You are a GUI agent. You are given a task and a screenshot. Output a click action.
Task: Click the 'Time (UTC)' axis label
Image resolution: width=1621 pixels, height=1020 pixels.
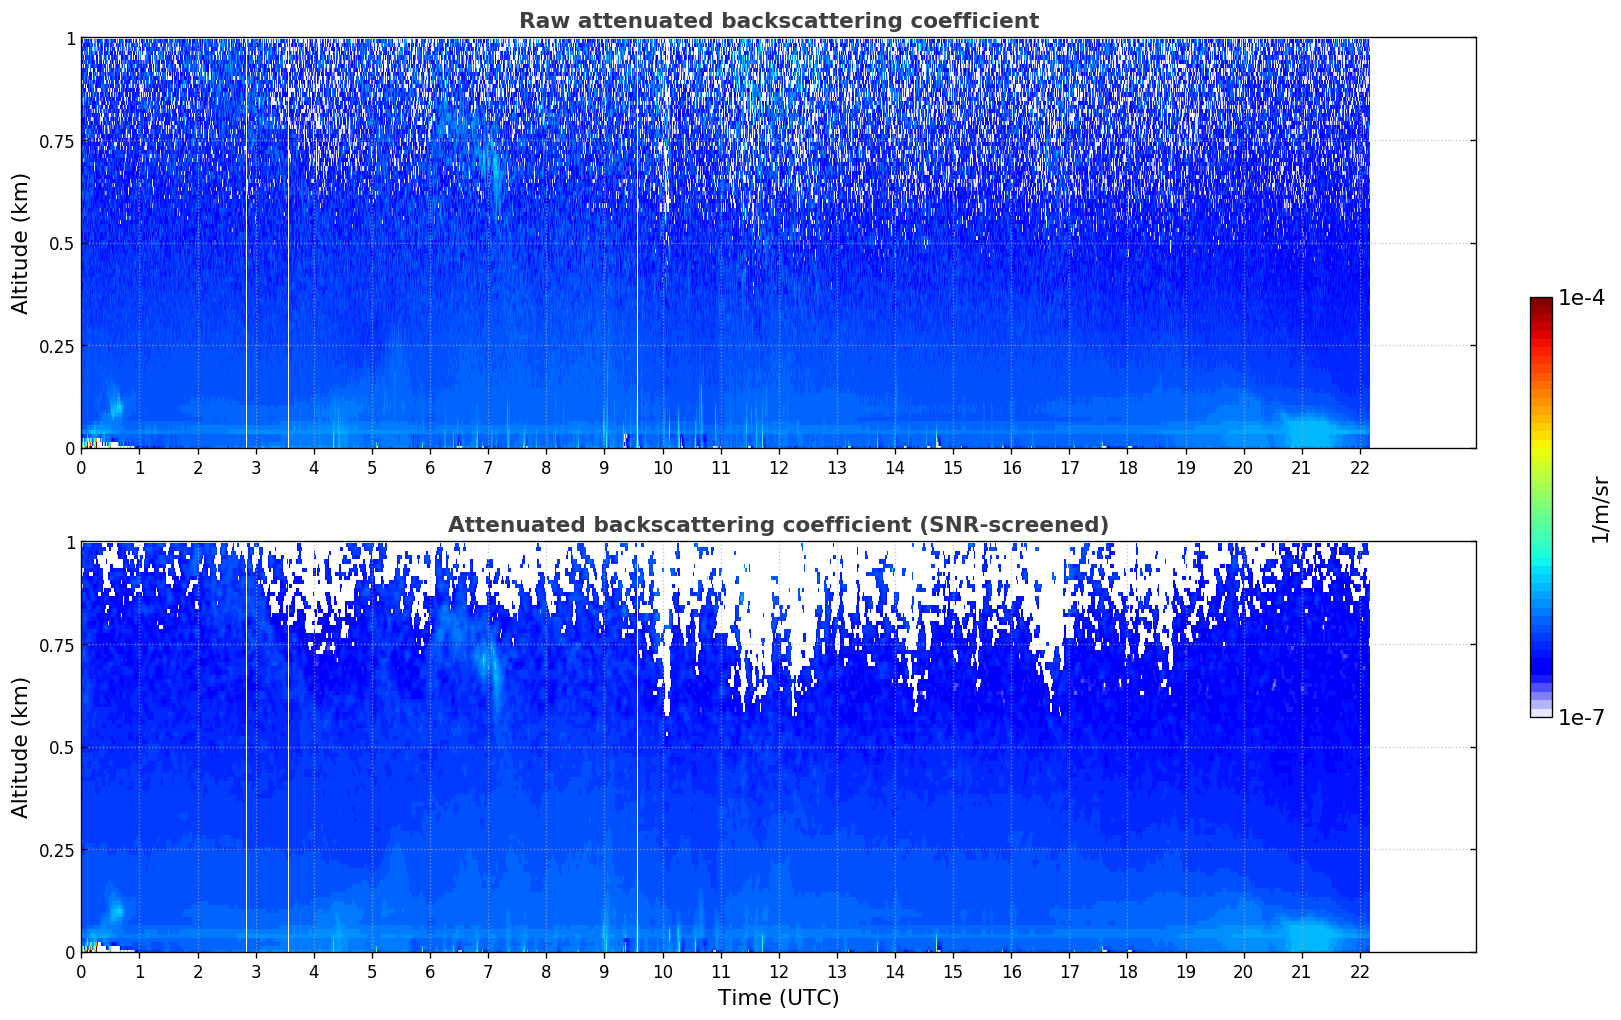(778, 998)
